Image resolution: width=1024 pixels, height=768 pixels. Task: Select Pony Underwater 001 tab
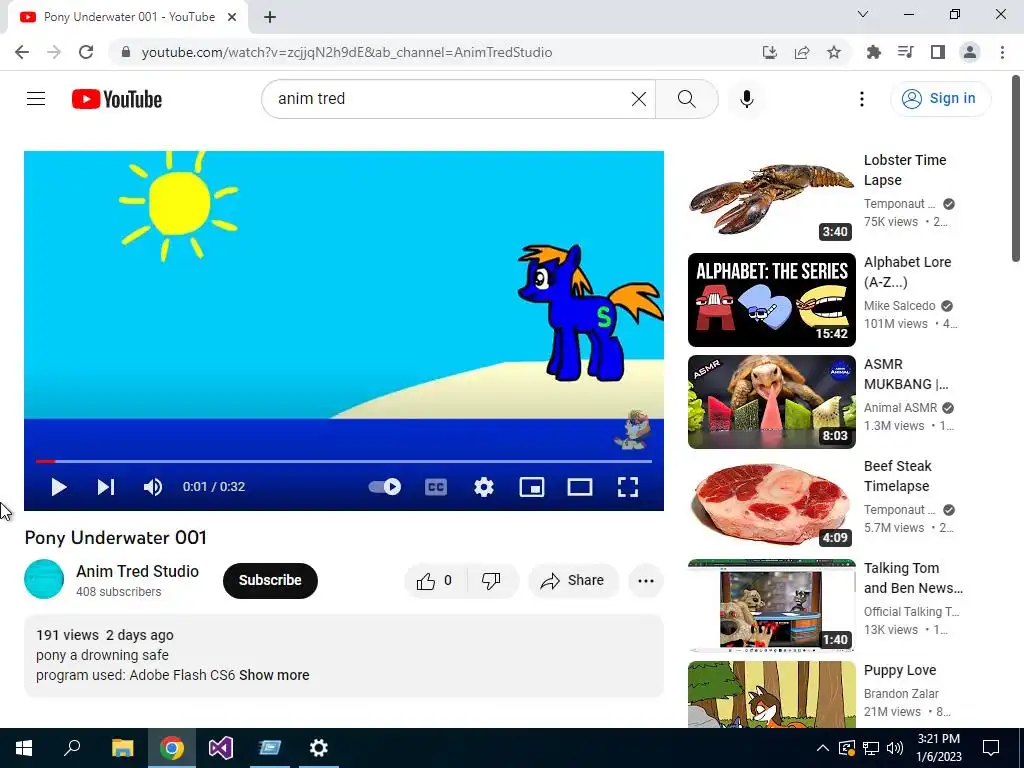128,18
